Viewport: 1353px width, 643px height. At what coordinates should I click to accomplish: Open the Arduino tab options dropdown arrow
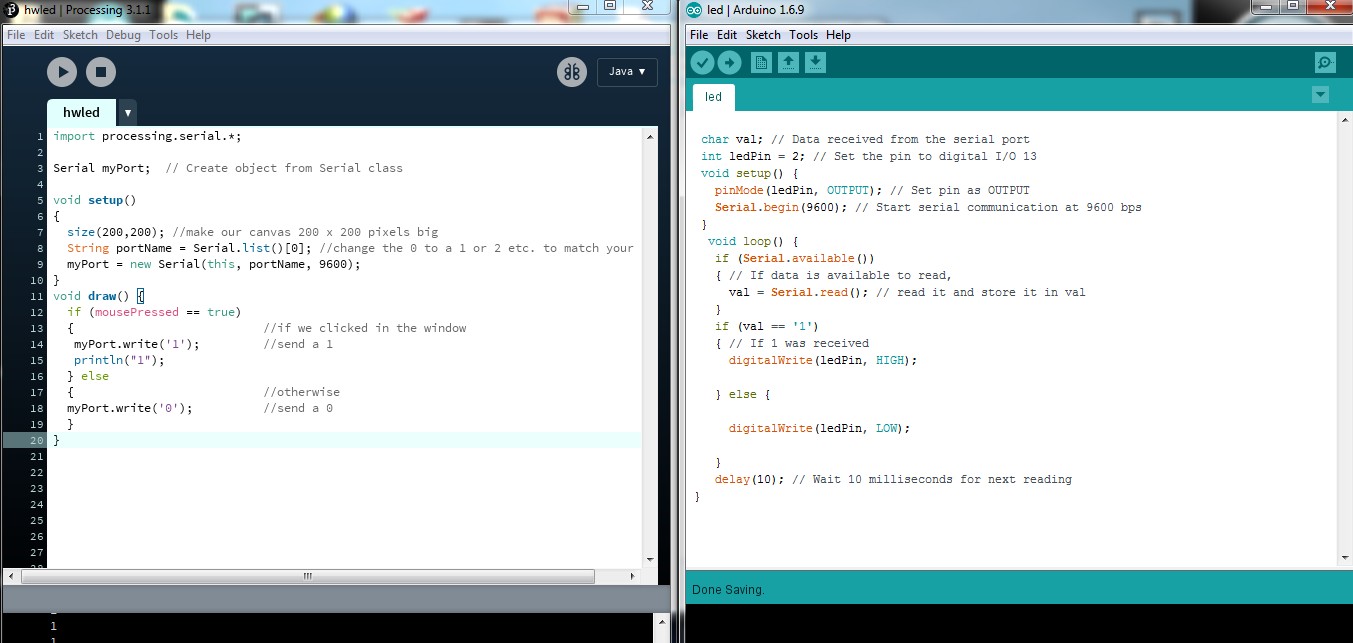(x=1320, y=95)
